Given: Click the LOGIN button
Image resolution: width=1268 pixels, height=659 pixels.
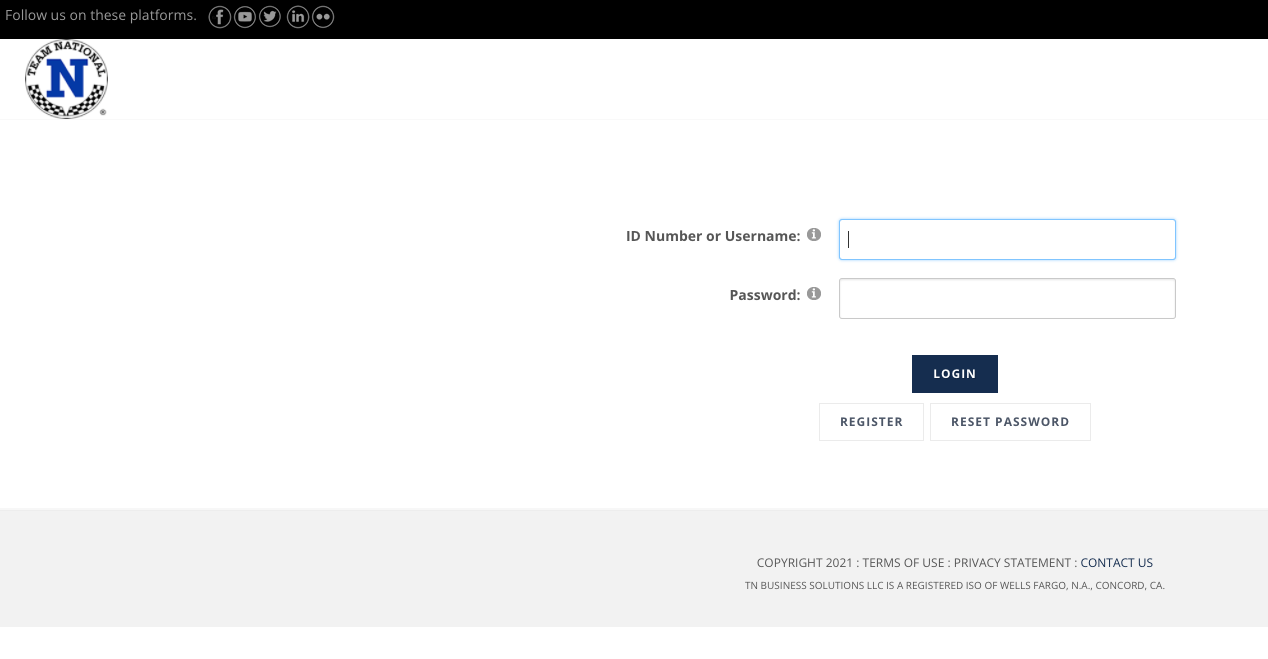Looking at the screenshot, I should (x=955, y=374).
